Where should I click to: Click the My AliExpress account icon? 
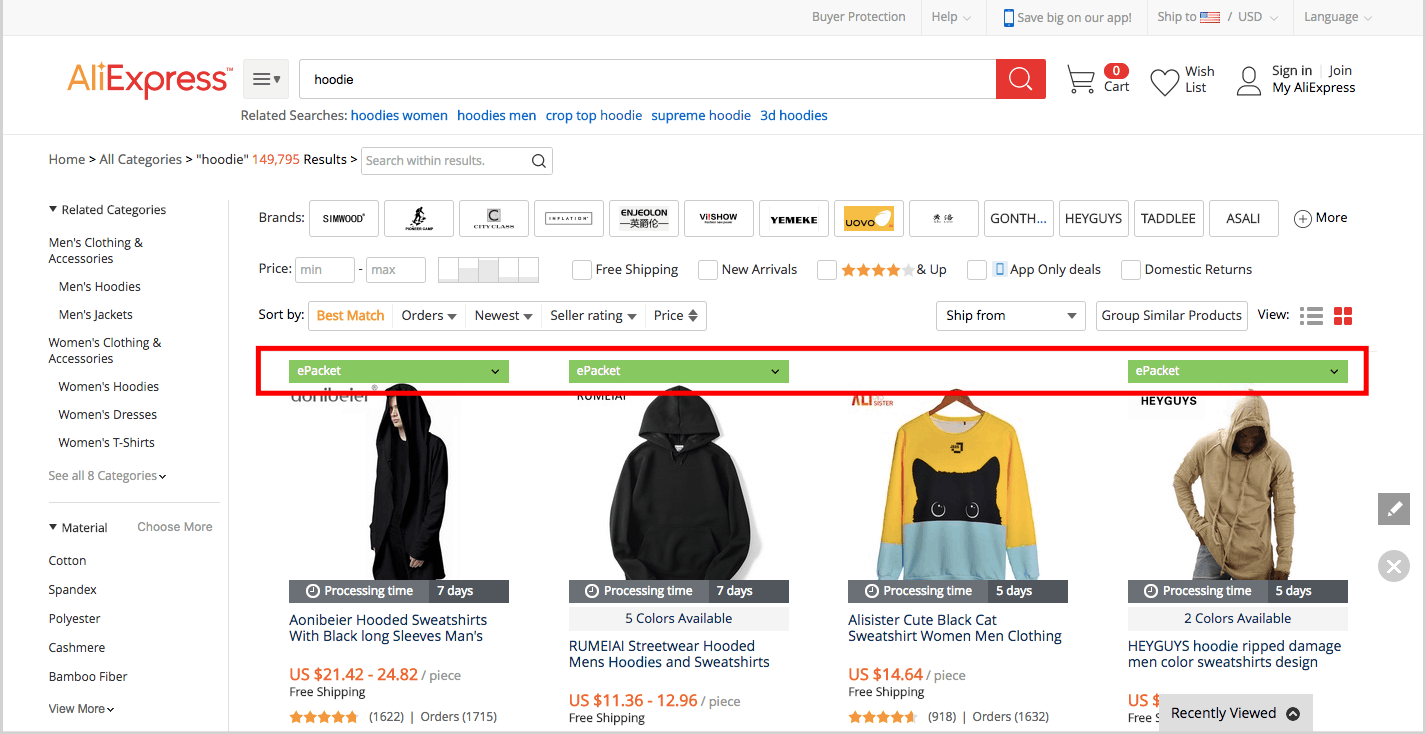(x=1248, y=81)
